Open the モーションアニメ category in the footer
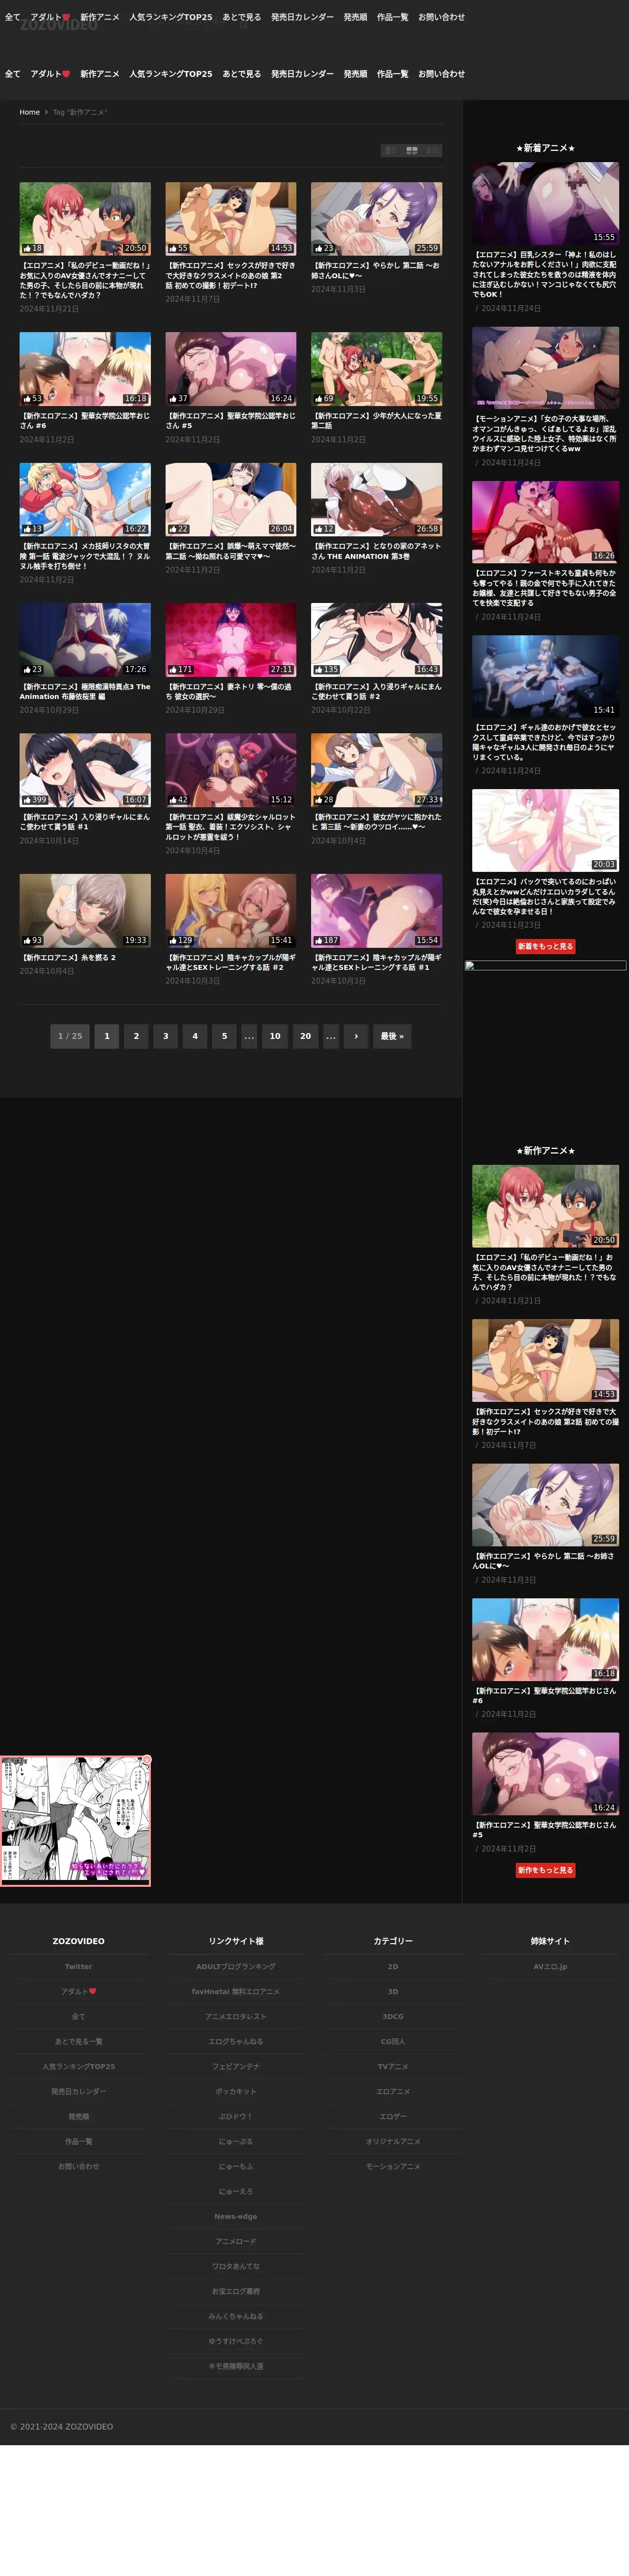This screenshot has width=629, height=2576. [393, 2166]
